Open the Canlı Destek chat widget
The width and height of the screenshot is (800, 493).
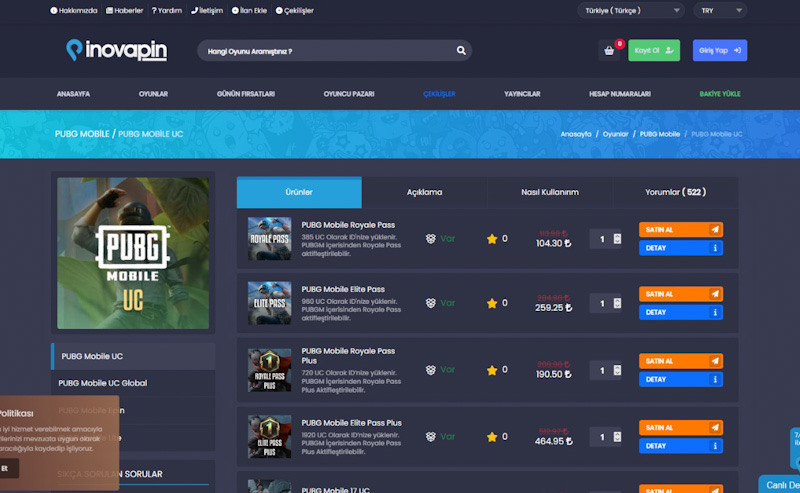(x=780, y=484)
